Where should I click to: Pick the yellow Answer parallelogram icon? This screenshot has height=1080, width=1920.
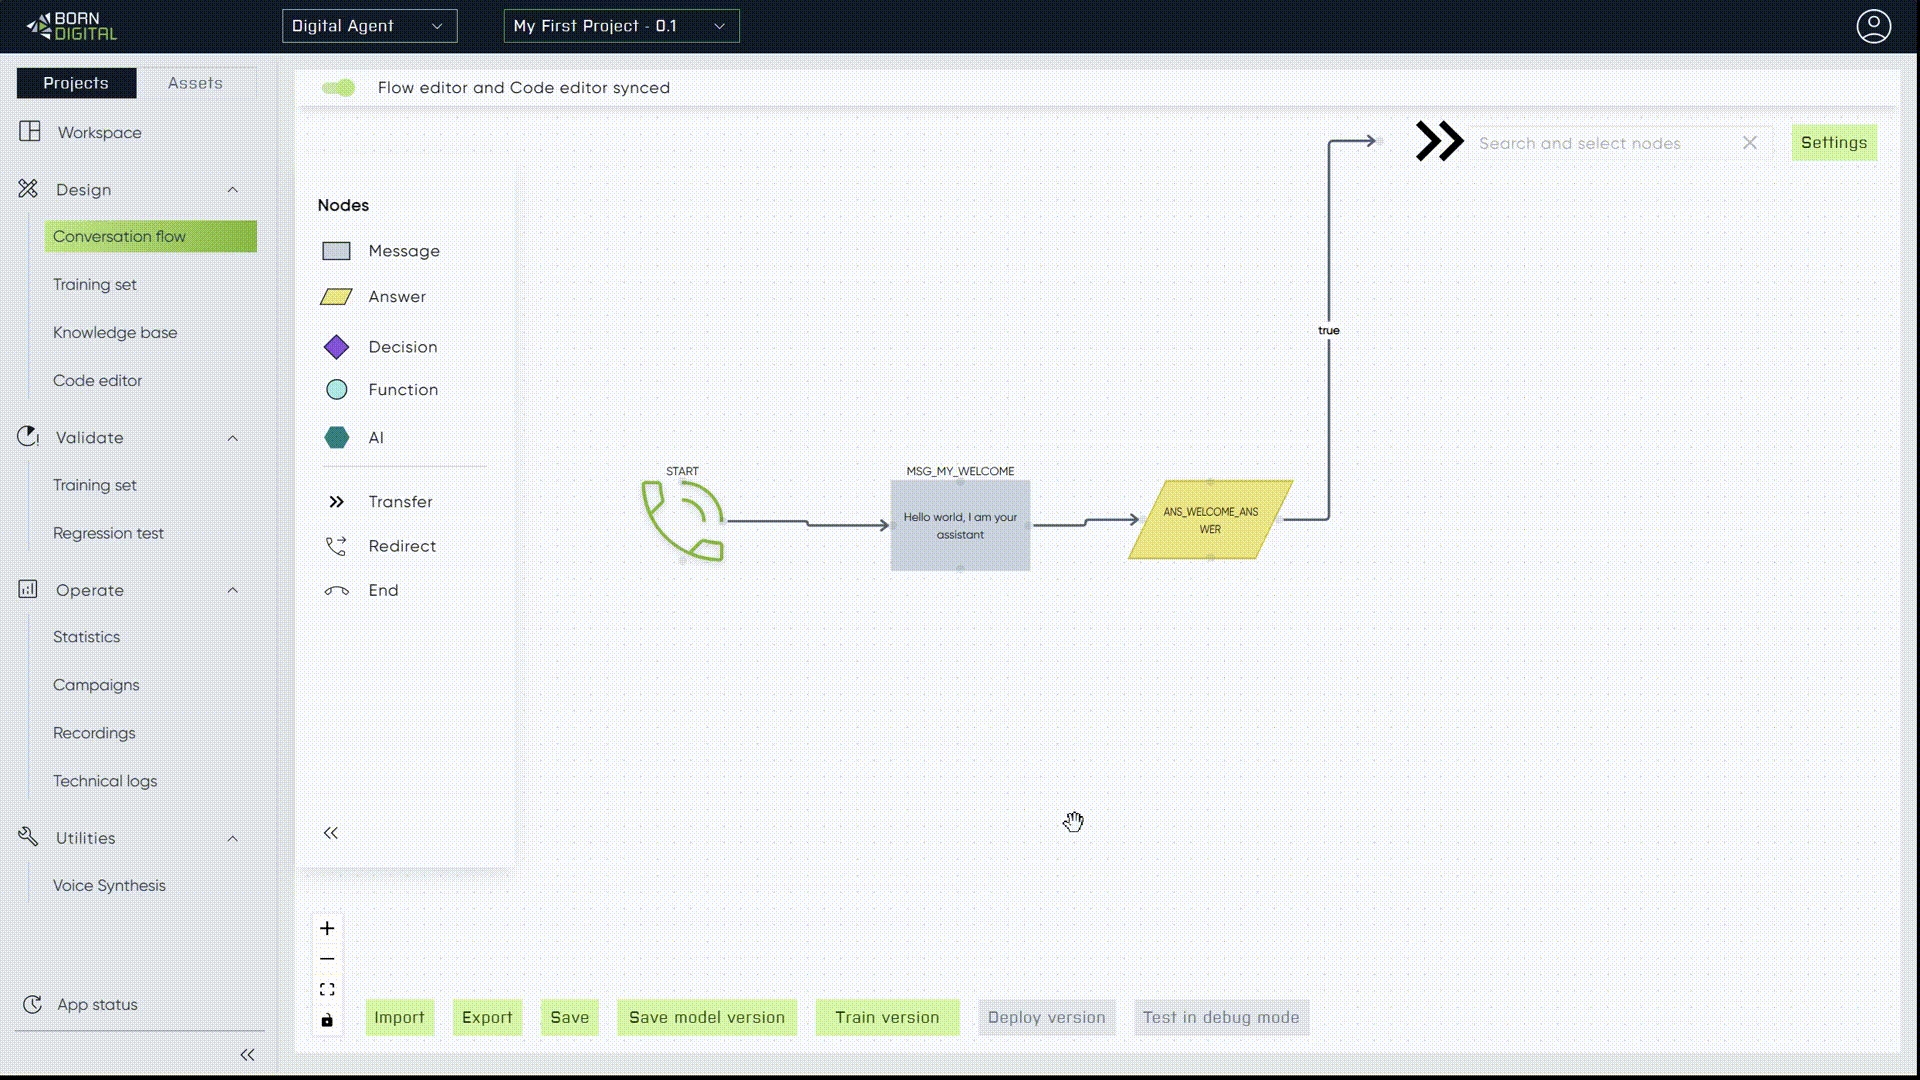(x=336, y=297)
